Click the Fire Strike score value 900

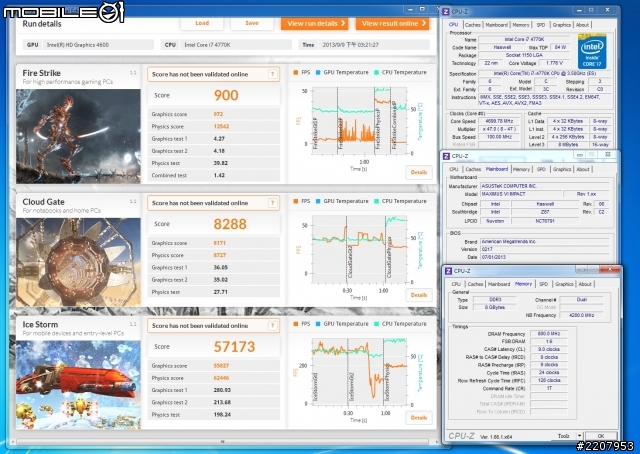click(226, 95)
